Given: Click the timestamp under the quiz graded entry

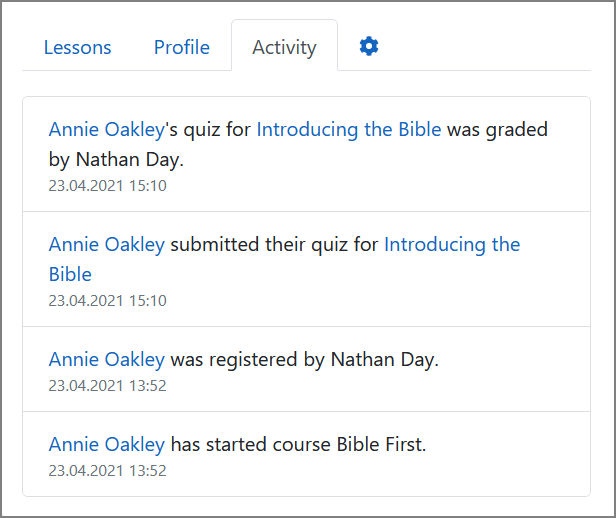Looking at the screenshot, I should tap(107, 186).
